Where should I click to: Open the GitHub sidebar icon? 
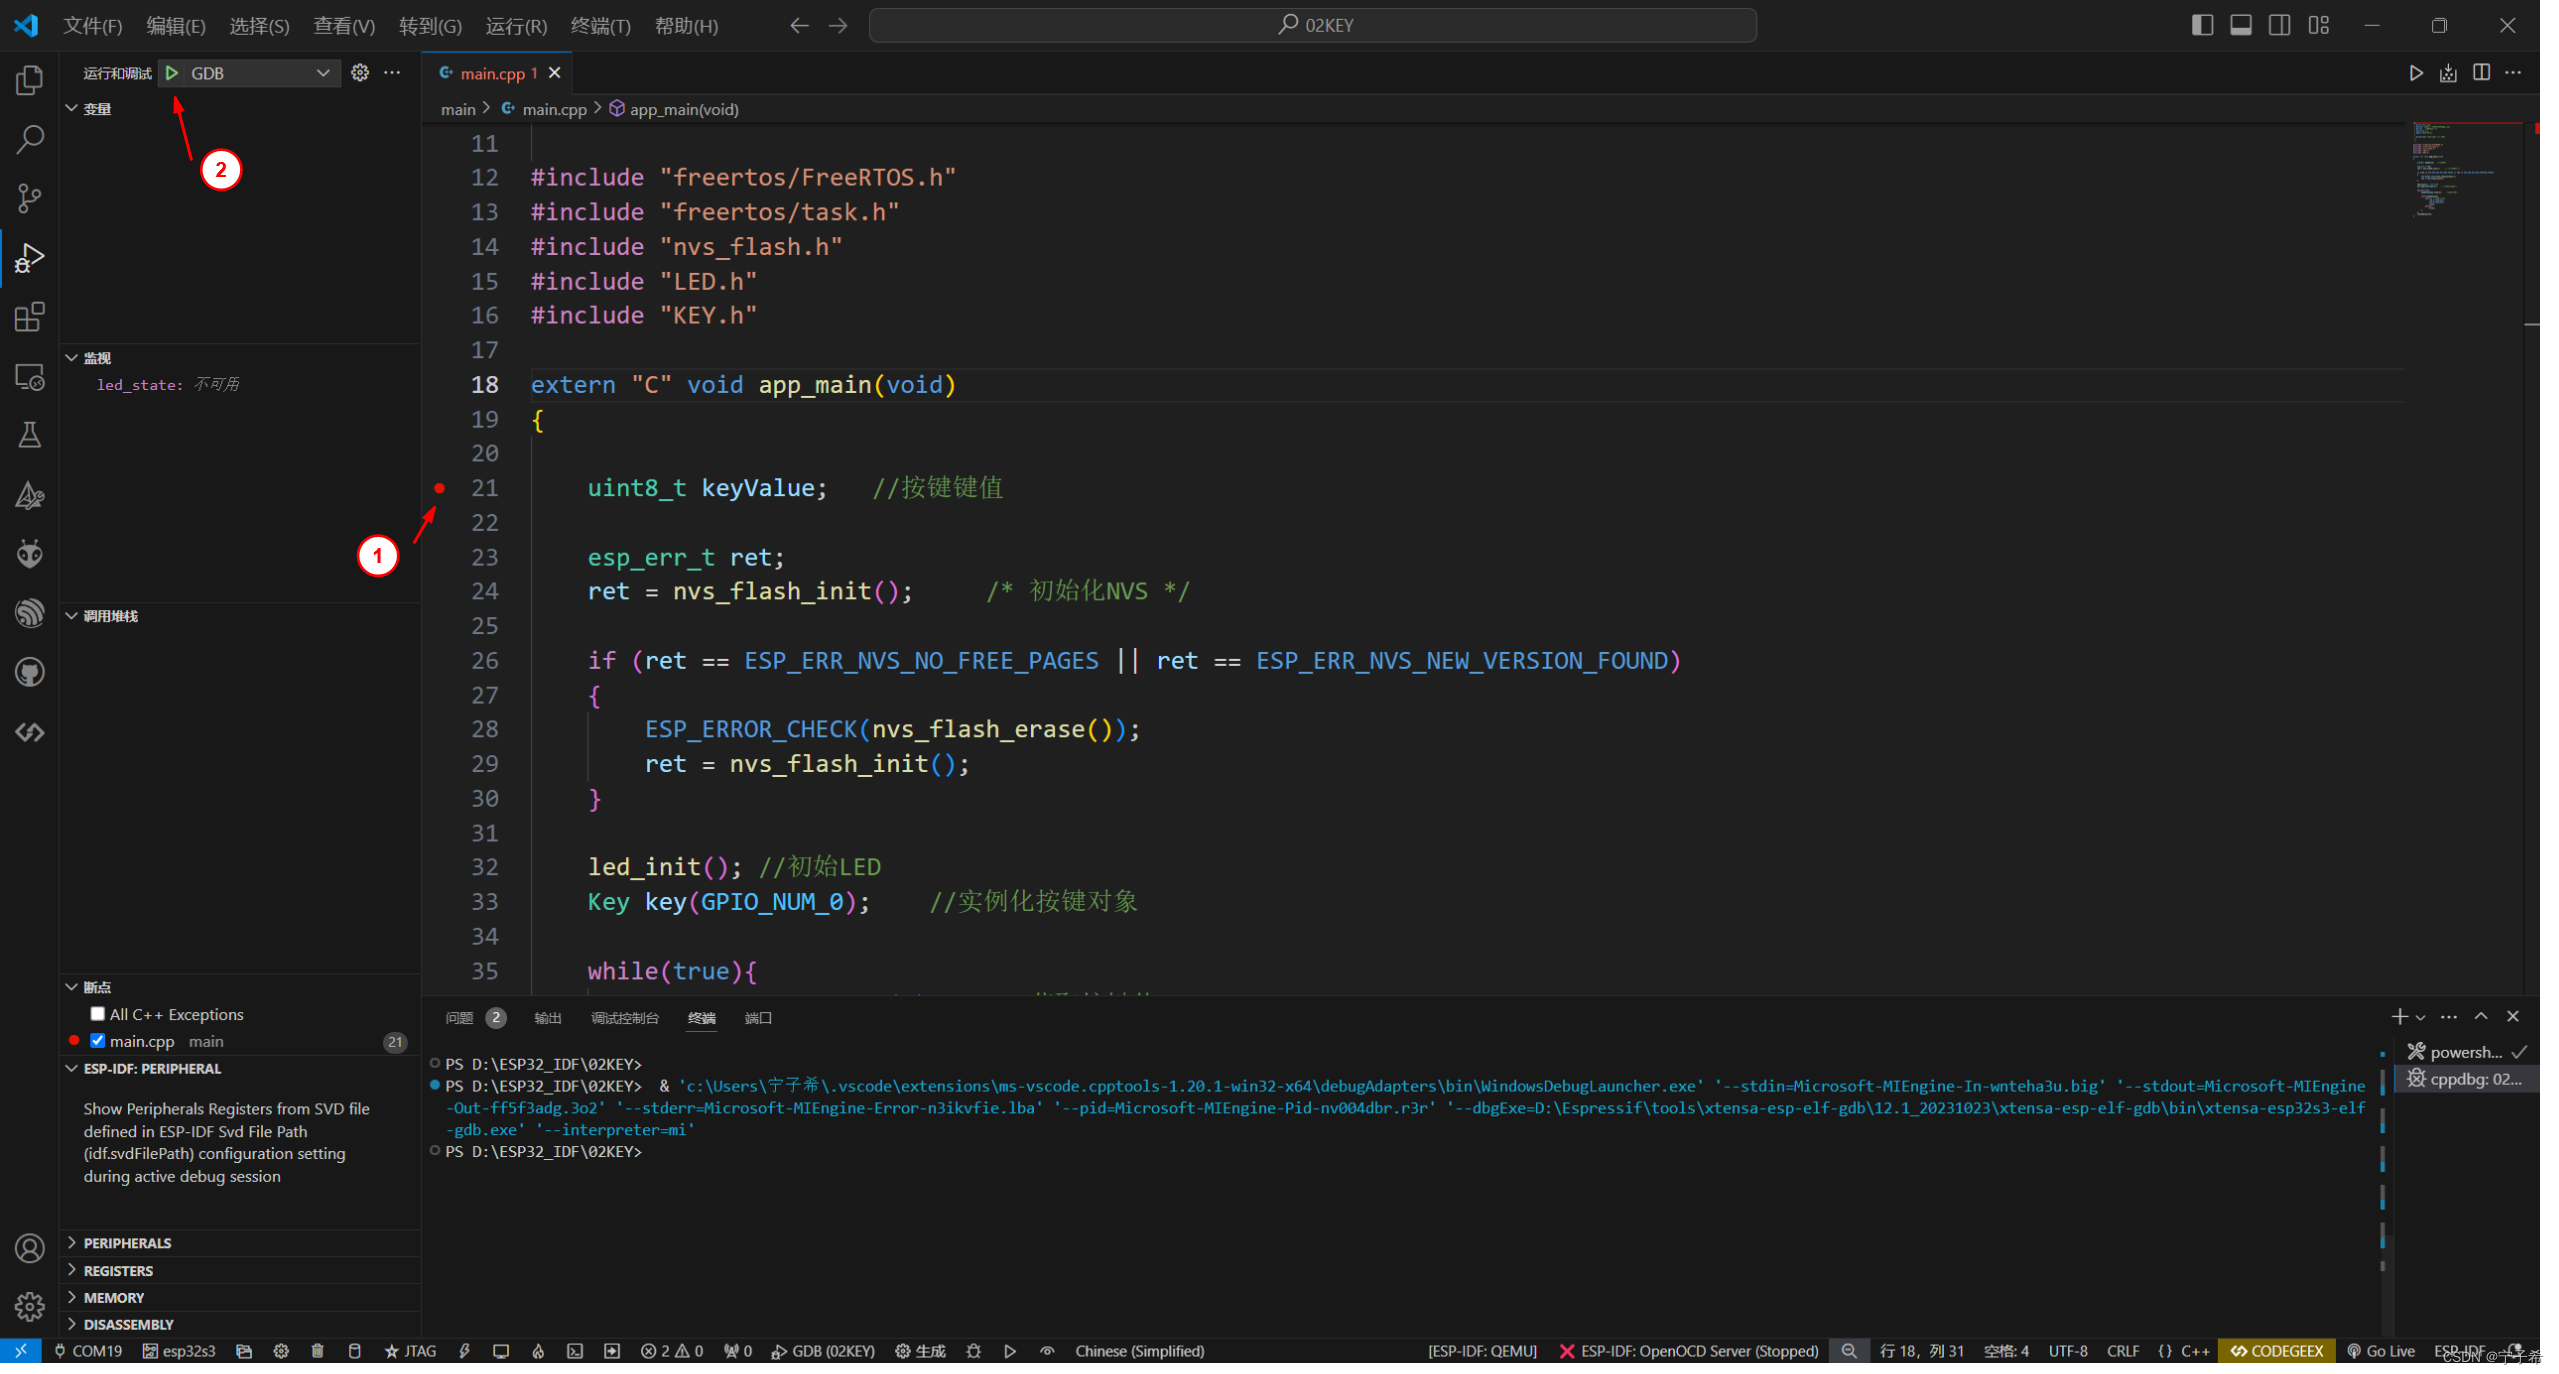30,673
